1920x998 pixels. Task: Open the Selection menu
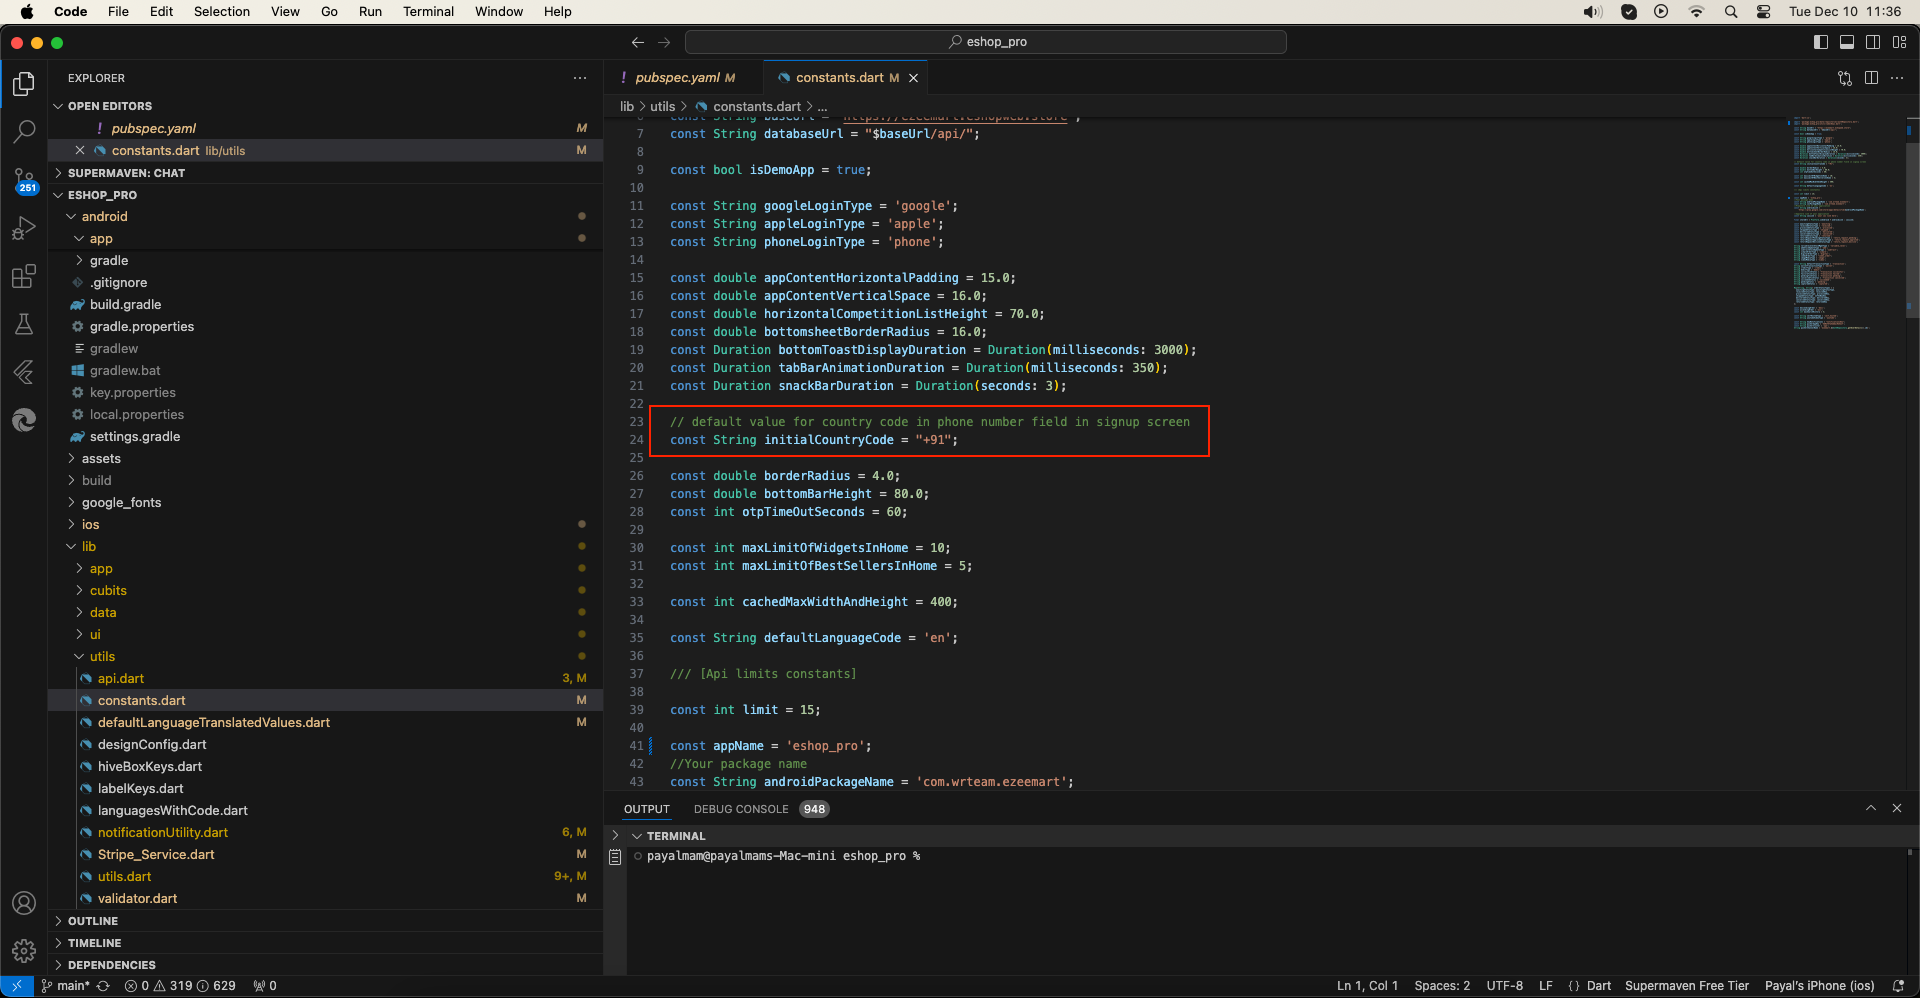[x=222, y=12]
